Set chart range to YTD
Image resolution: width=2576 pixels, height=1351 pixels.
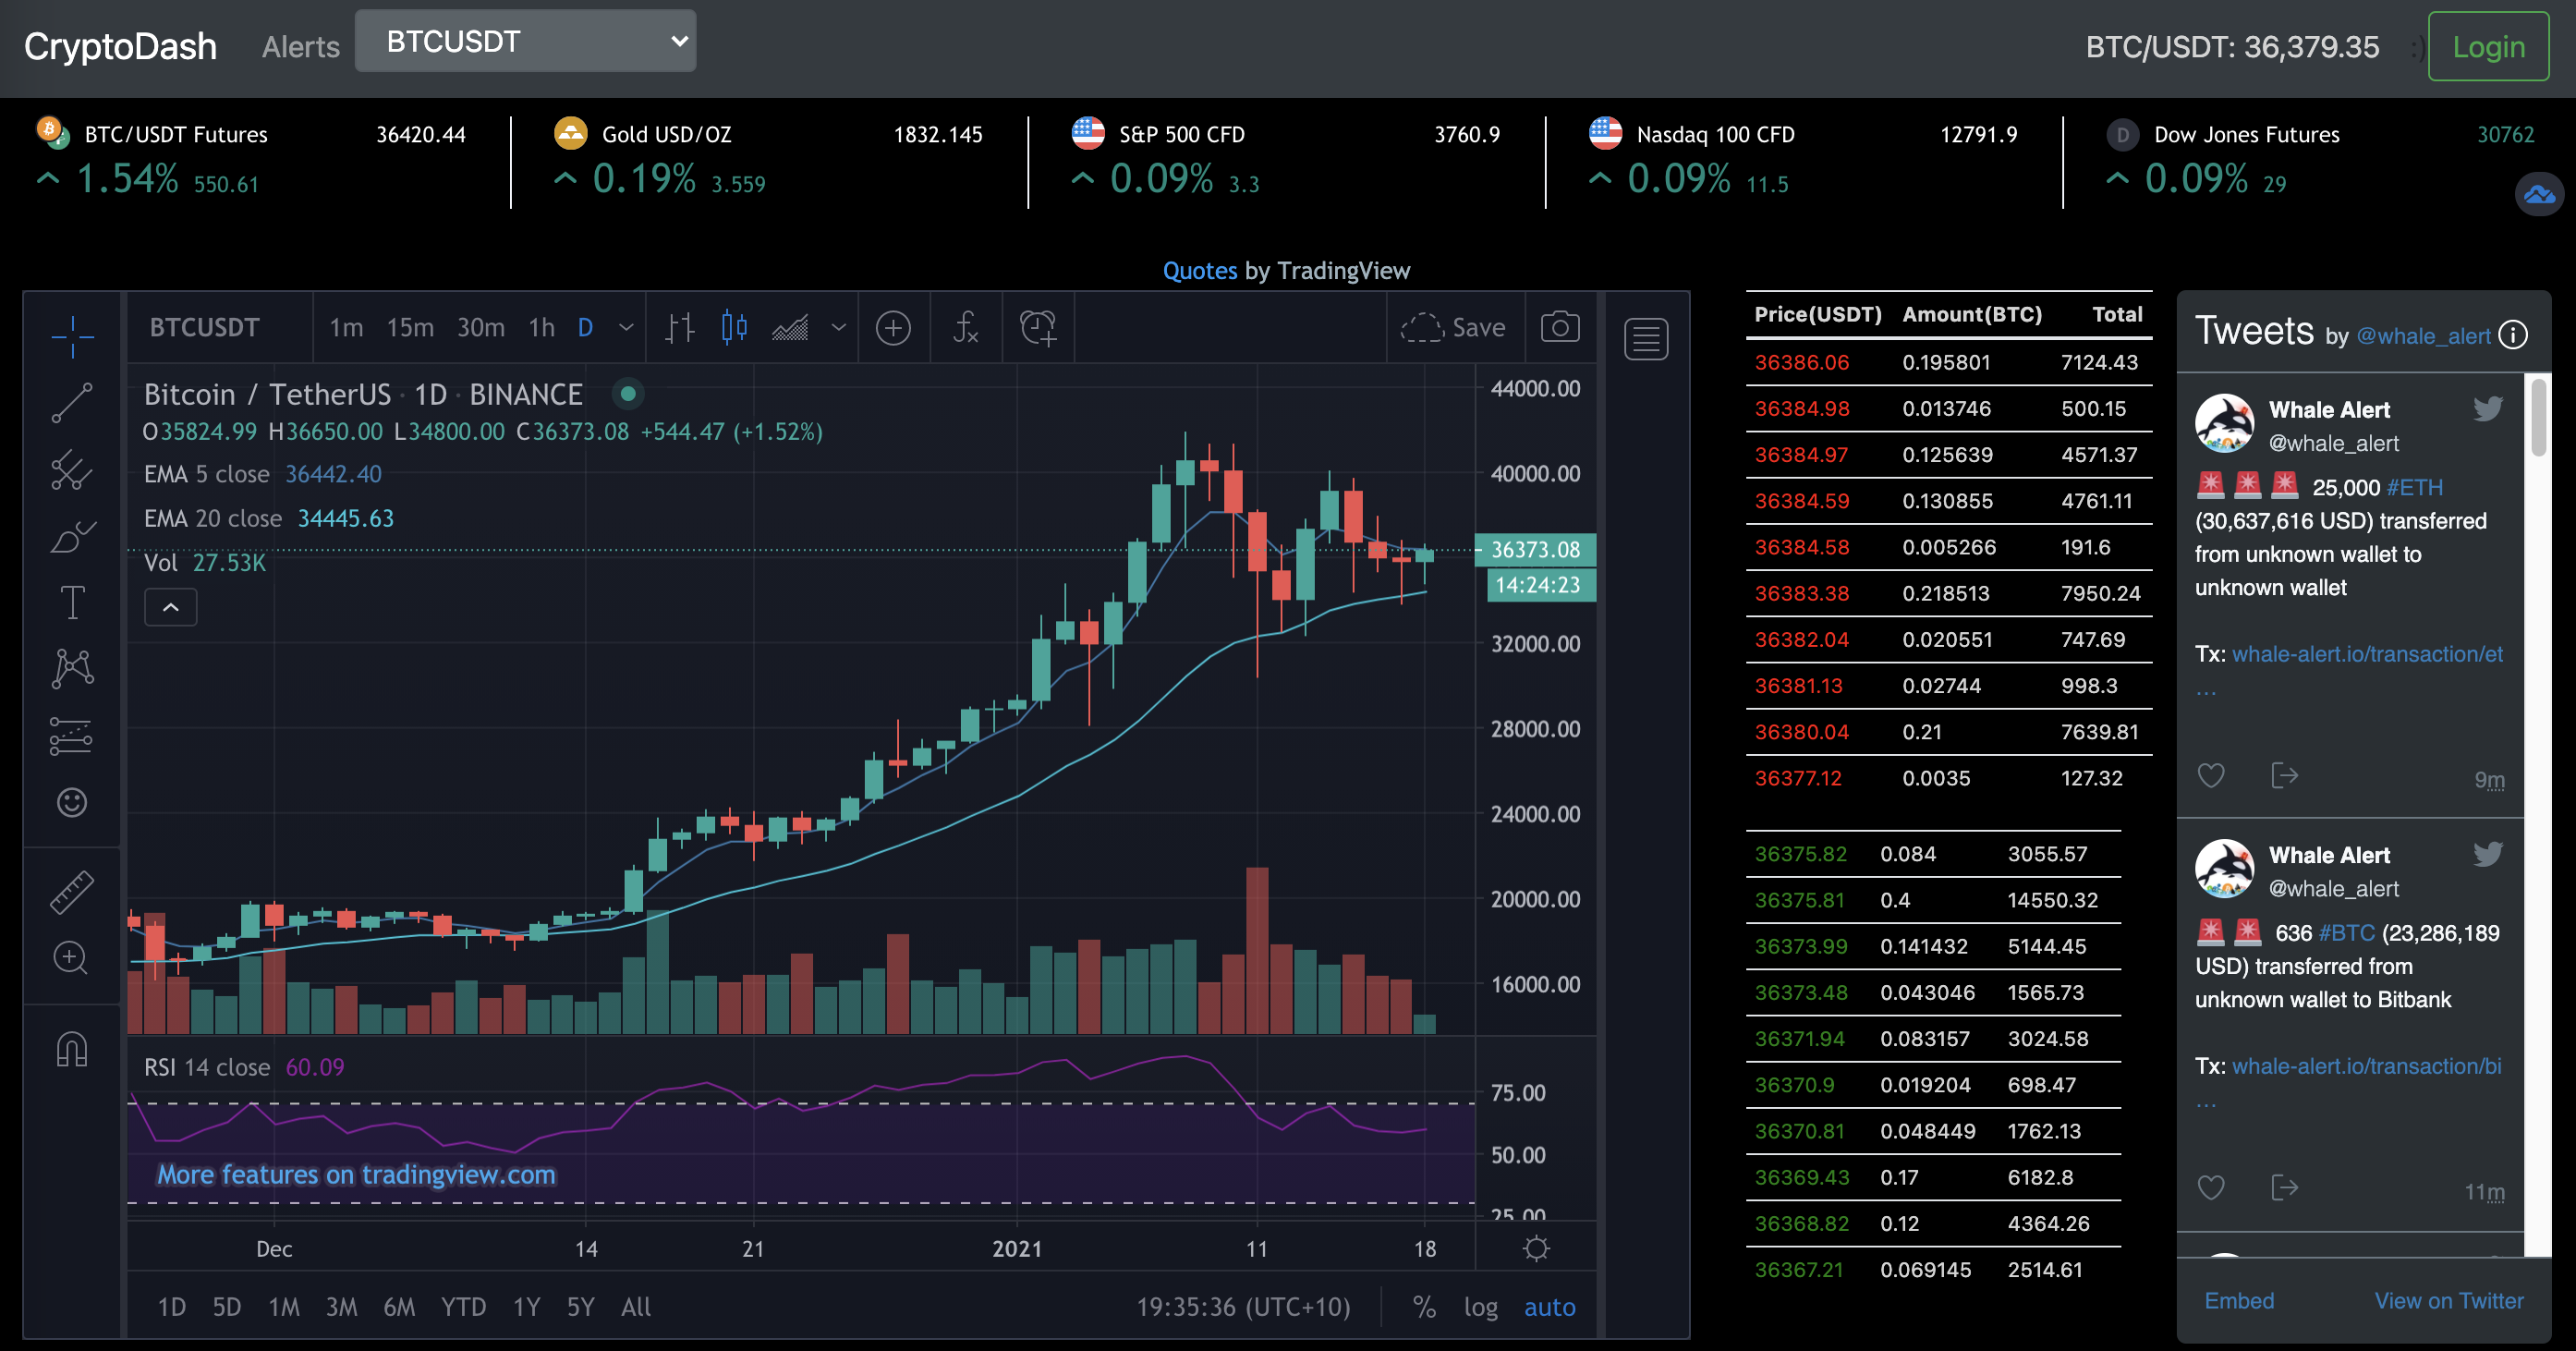point(464,1307)
